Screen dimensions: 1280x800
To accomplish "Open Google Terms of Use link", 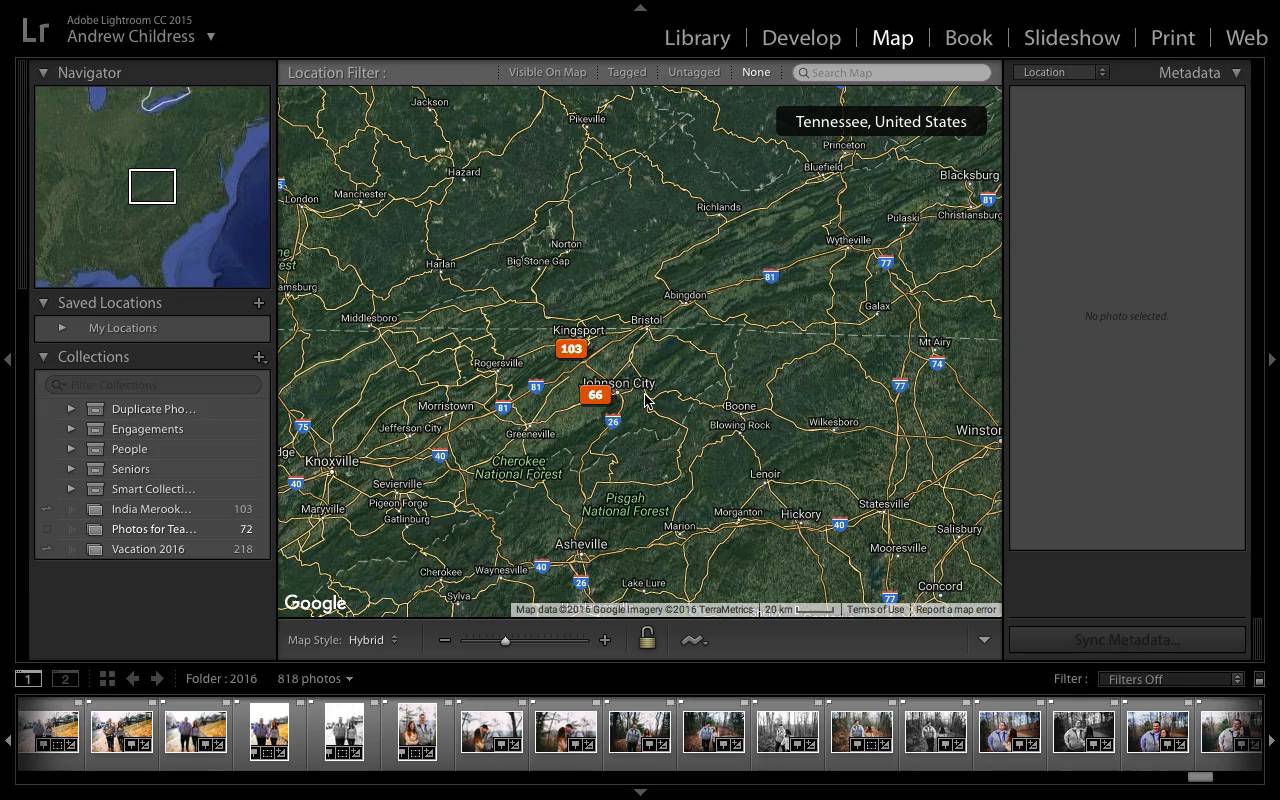I will [x=875, y=610].
